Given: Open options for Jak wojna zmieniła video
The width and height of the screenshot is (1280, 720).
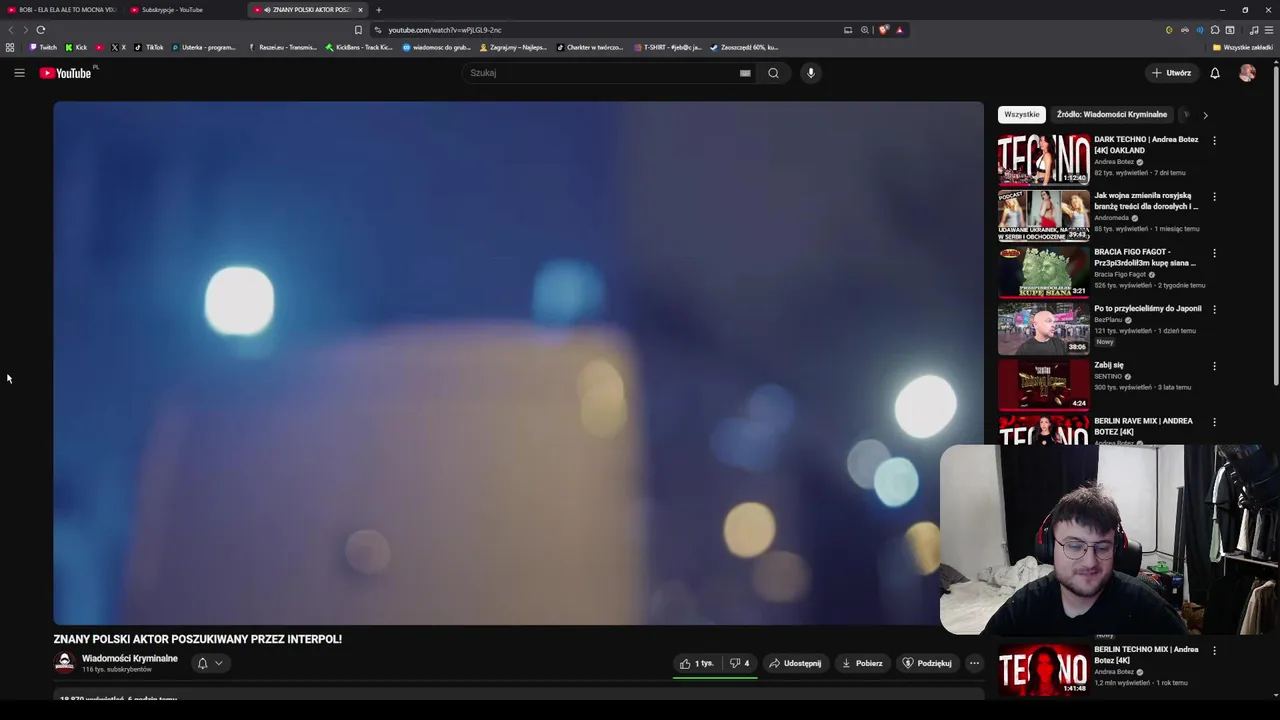Looking at the screenshot, I should [x=1214, y=197].
